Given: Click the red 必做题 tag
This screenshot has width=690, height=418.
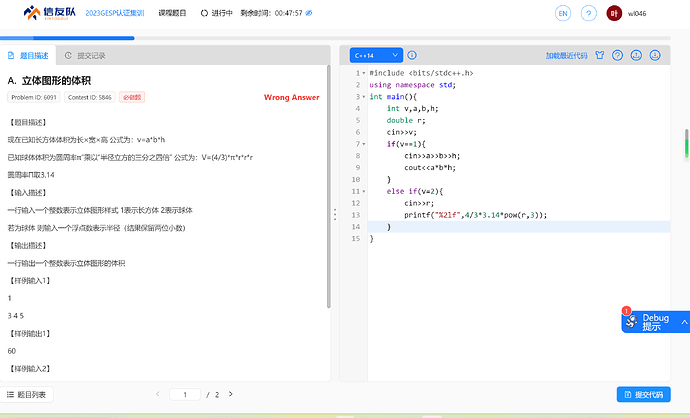Looking at the screenshot, I should (132, 97).
